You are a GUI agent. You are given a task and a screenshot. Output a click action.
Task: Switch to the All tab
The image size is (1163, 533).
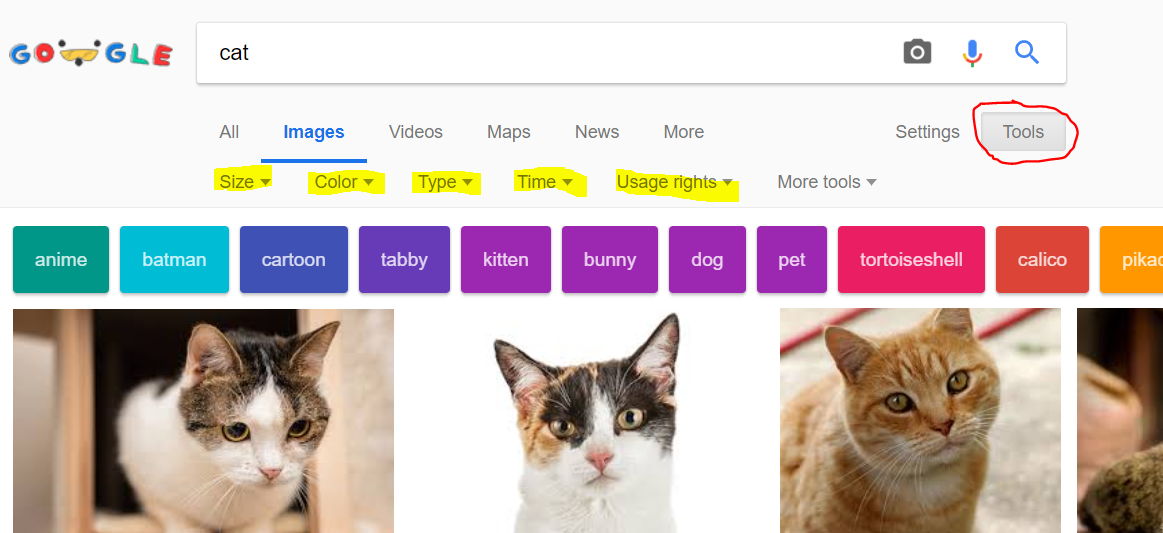click(x=229, y=132)
